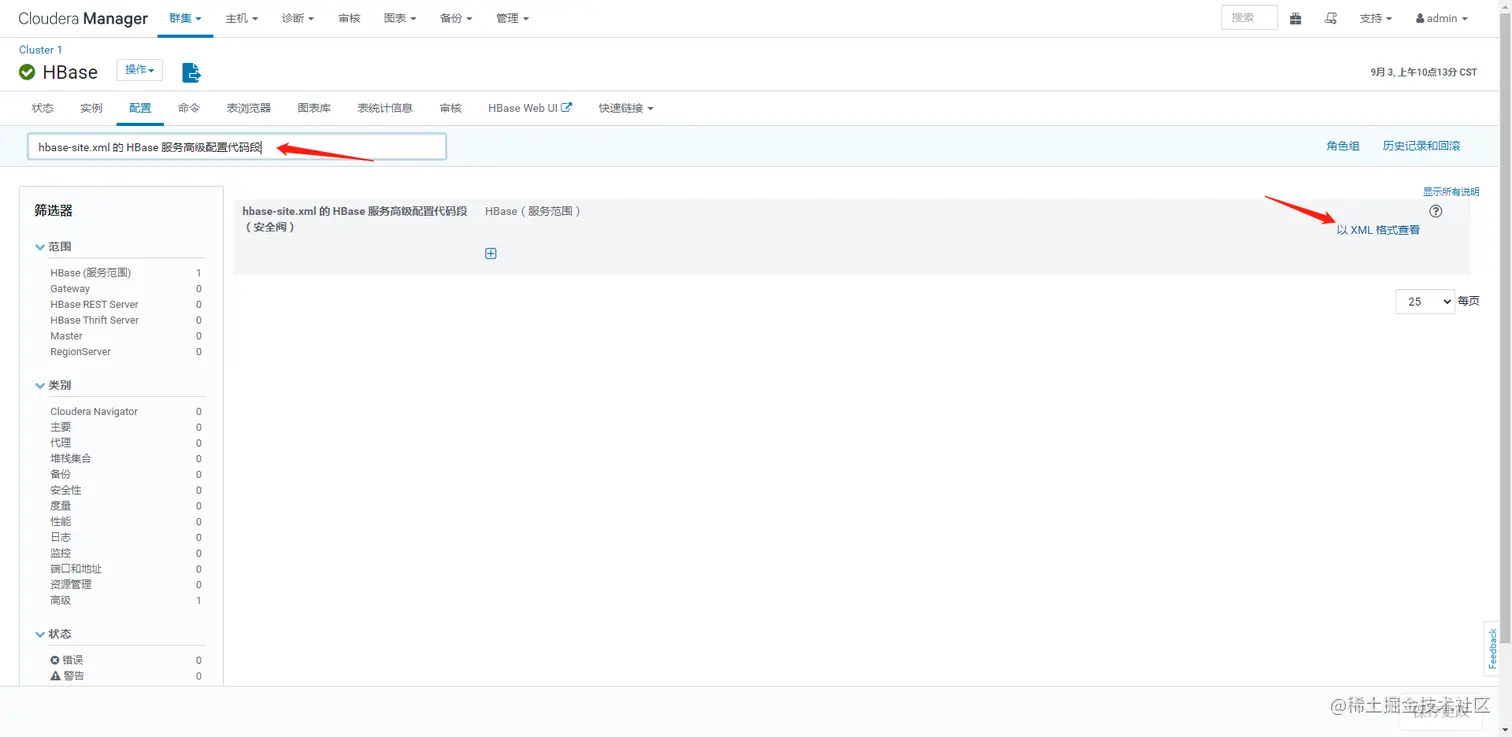
Task: Open the 备份 dropdown menu
Action: pyautogui.click(x=456, y=18)
